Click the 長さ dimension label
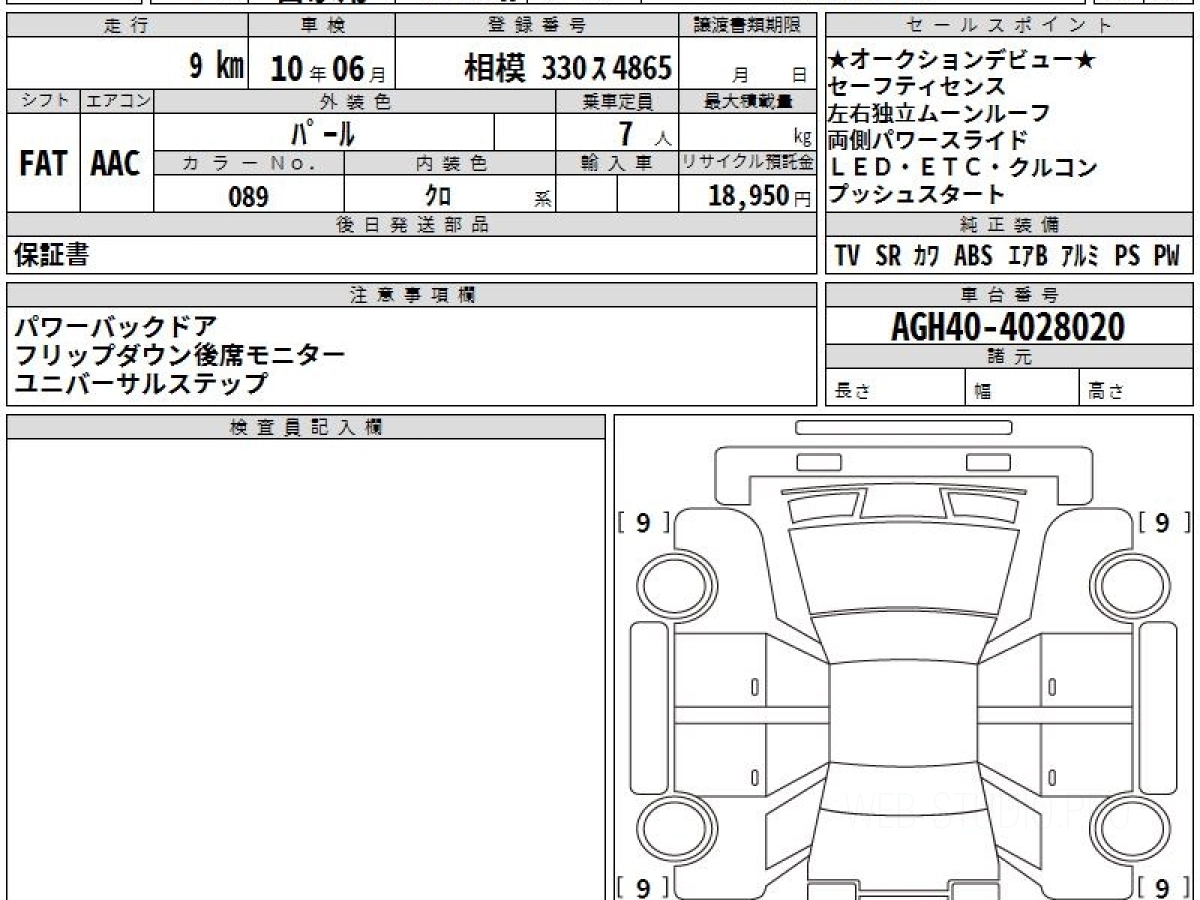The image size is (1200, 900). pos(852,392)
